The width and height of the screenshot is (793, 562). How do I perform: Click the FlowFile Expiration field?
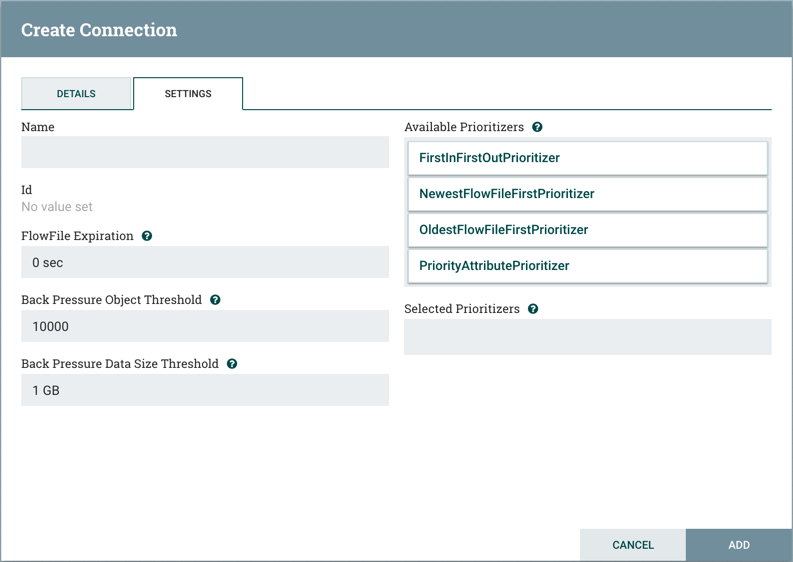click(205, 262)
